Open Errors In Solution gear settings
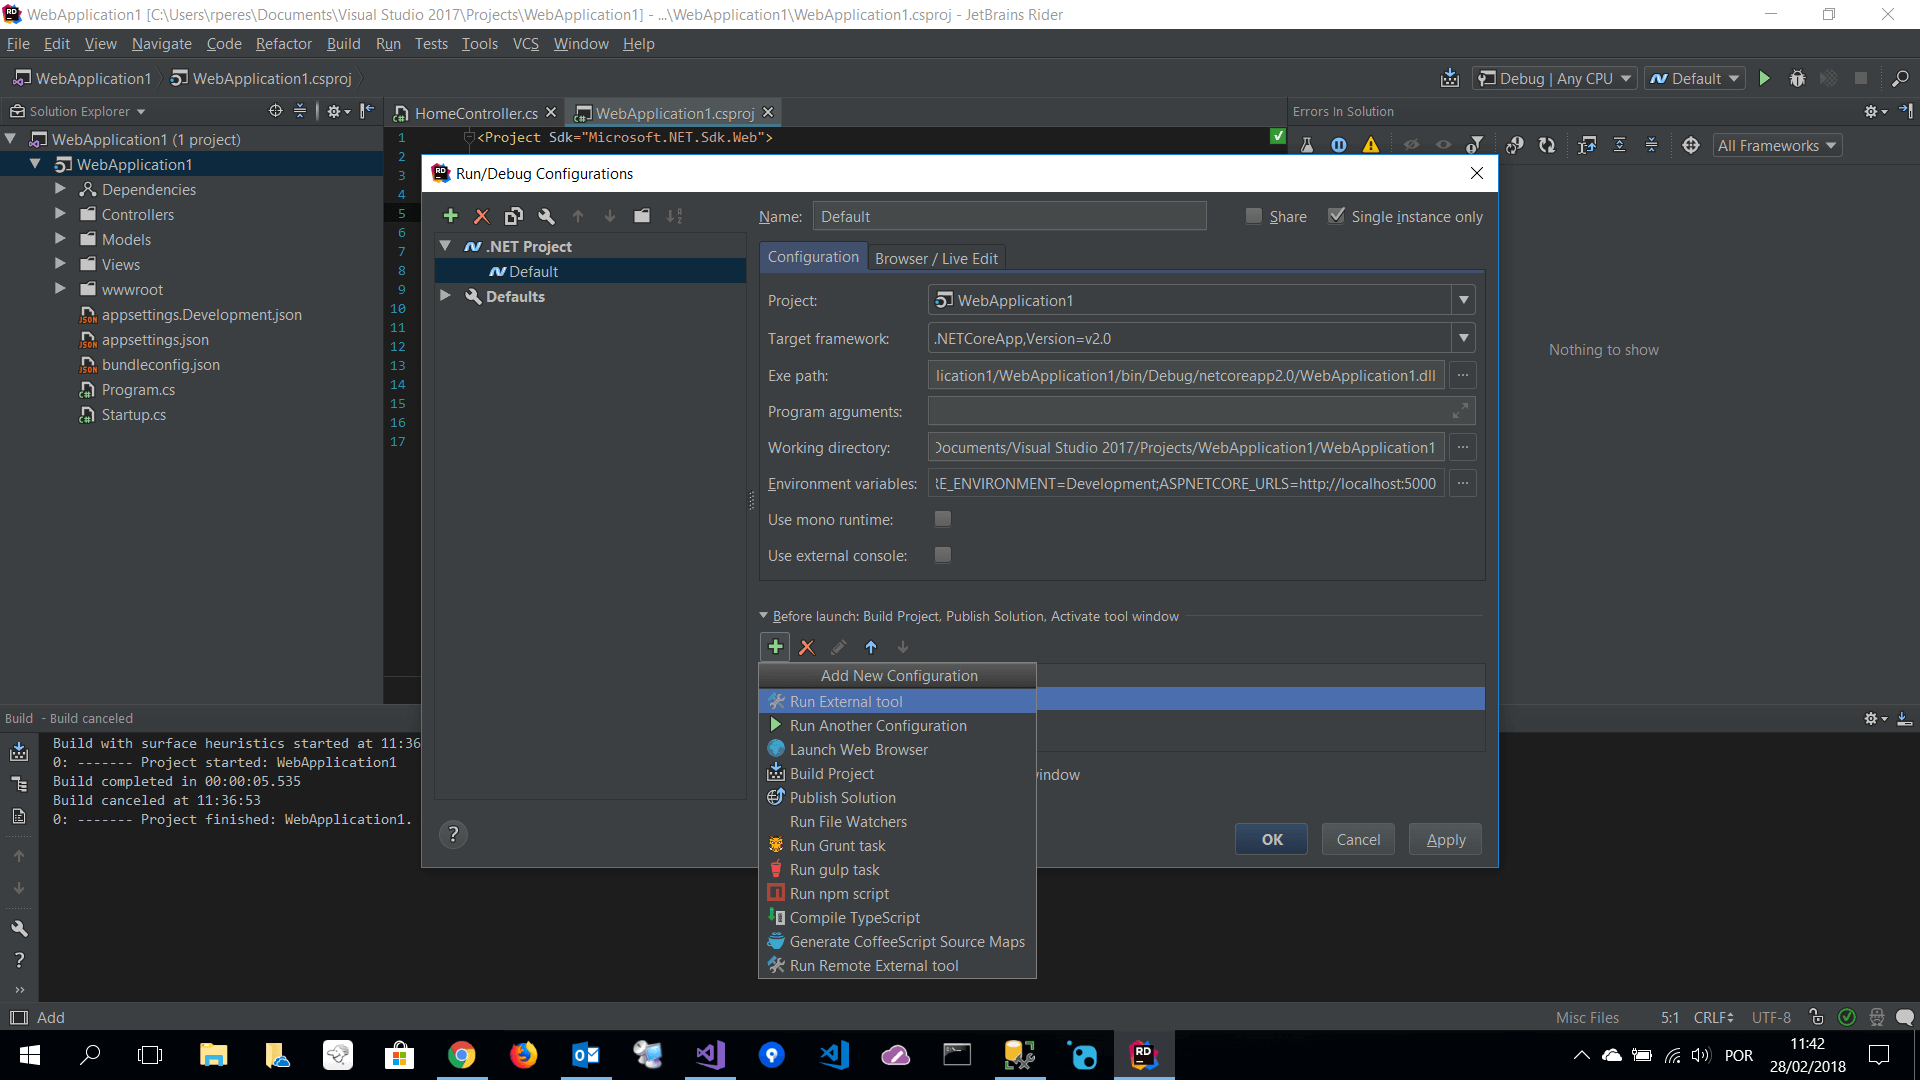The height and width of the screenshot is (1080, 1920). click(1875, 111)
